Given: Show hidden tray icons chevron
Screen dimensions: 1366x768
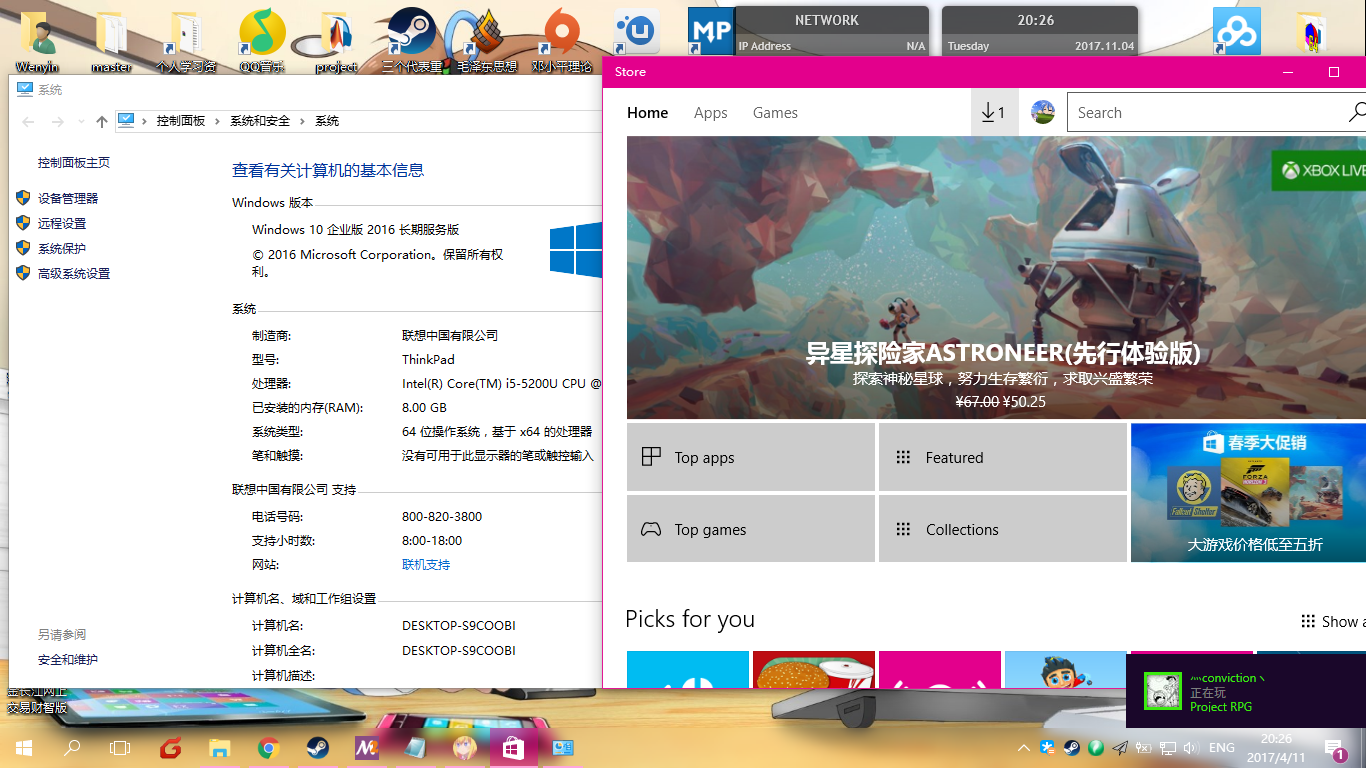Looking at the screenshot, I should [x=1023, y=747].
